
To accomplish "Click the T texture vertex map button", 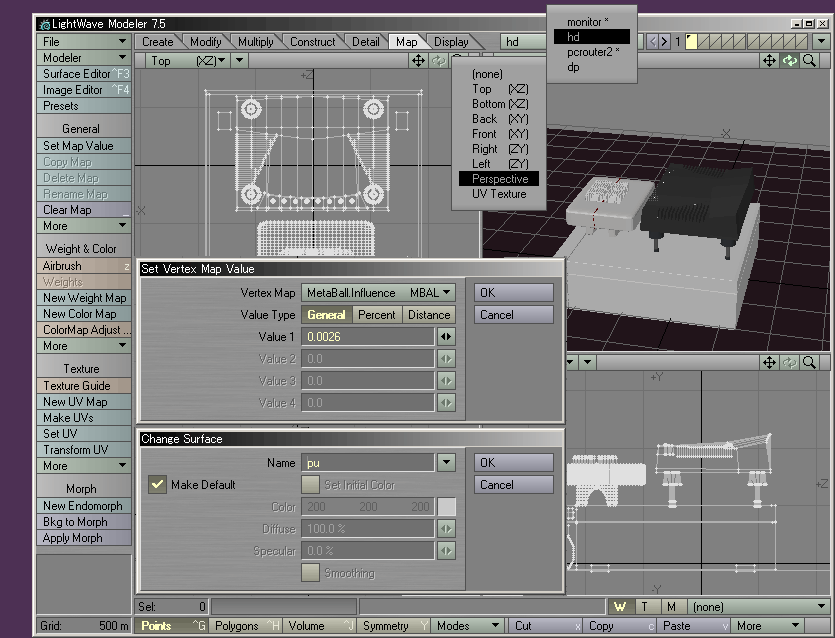I will (x=645, y=606).
